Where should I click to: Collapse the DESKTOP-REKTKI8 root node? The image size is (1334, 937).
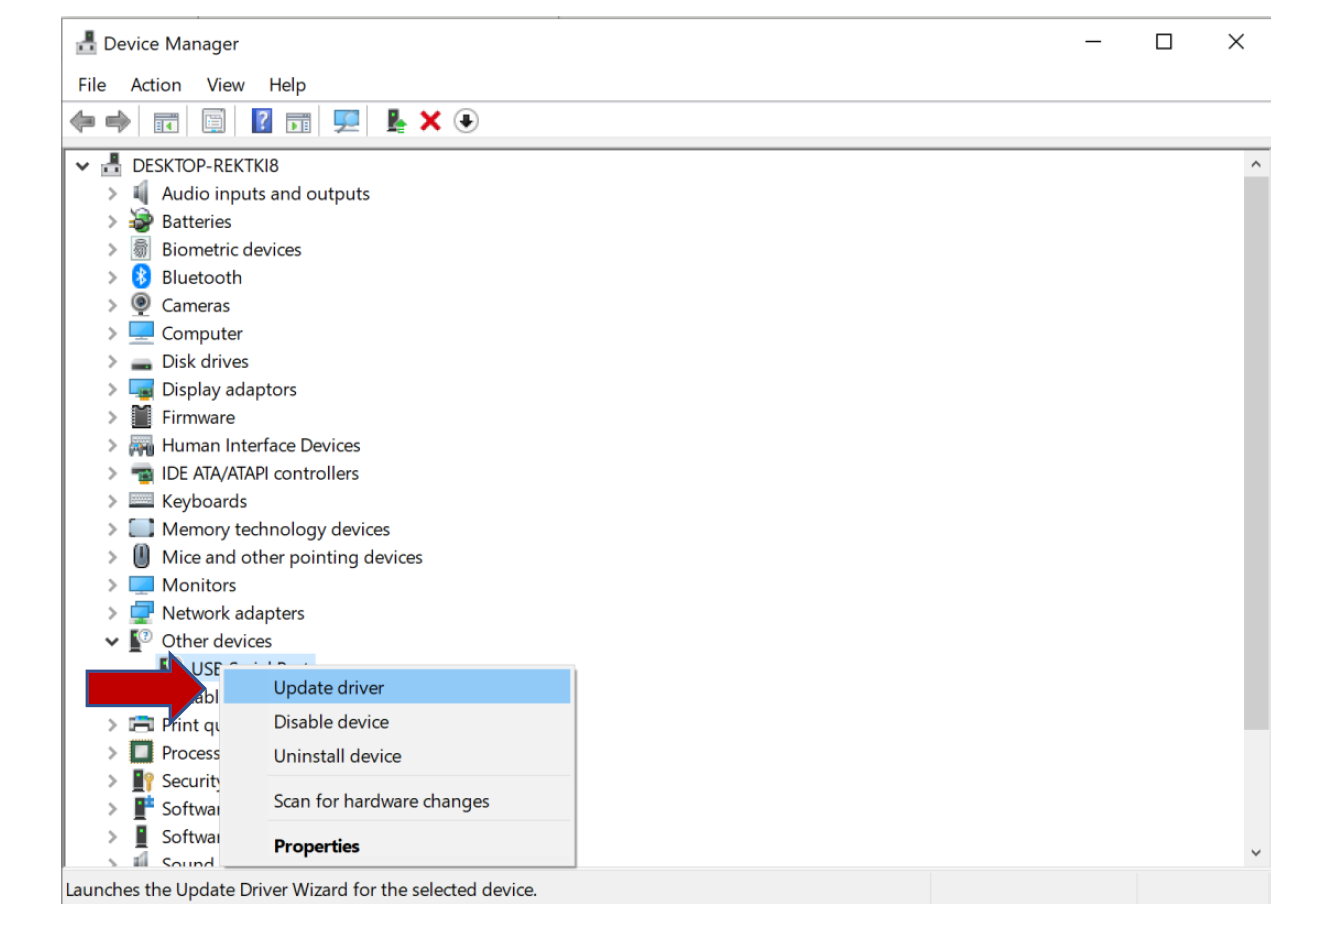83,166
